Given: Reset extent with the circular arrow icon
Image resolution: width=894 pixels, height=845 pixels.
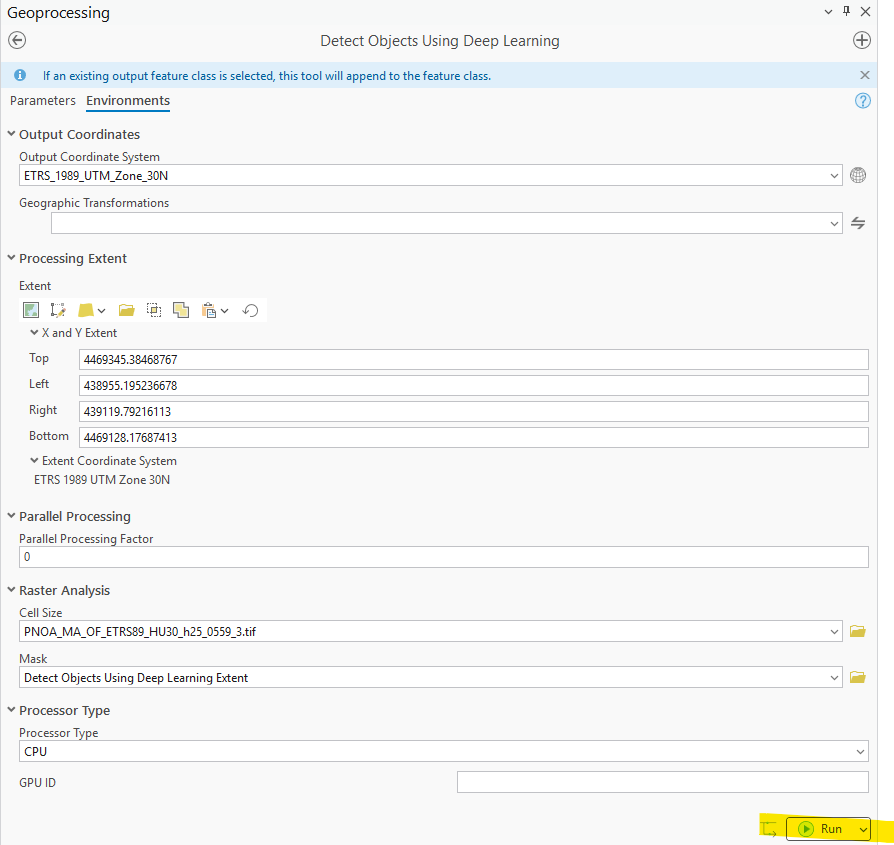Looking at the screenshot, I should (250, 310).
